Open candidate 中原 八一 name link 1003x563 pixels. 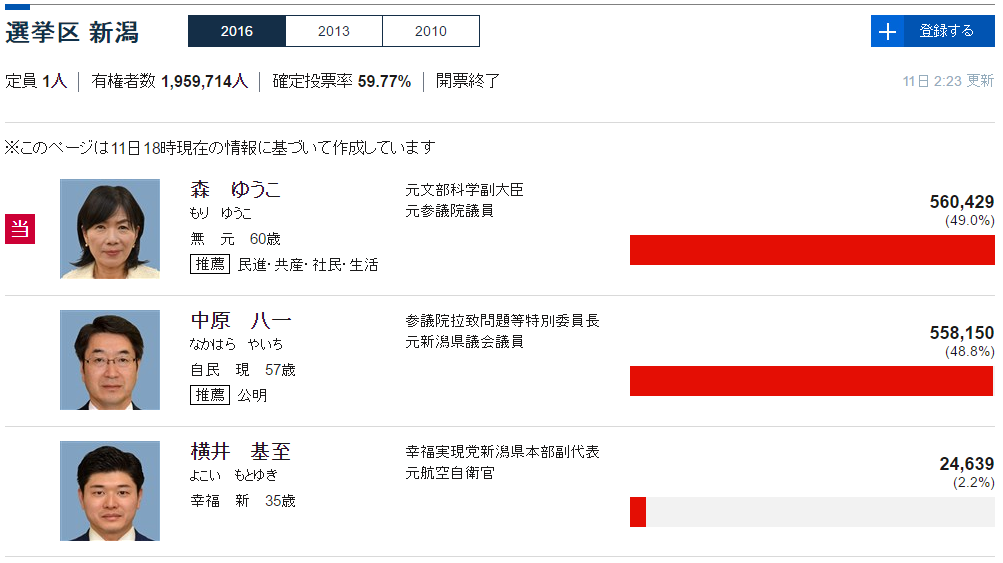click(x=241, y=321)
